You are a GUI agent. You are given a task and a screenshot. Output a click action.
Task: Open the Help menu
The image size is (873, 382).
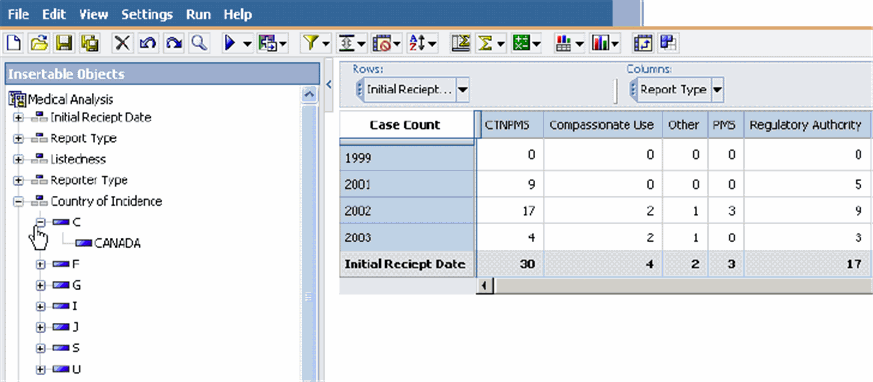point(238,14)
